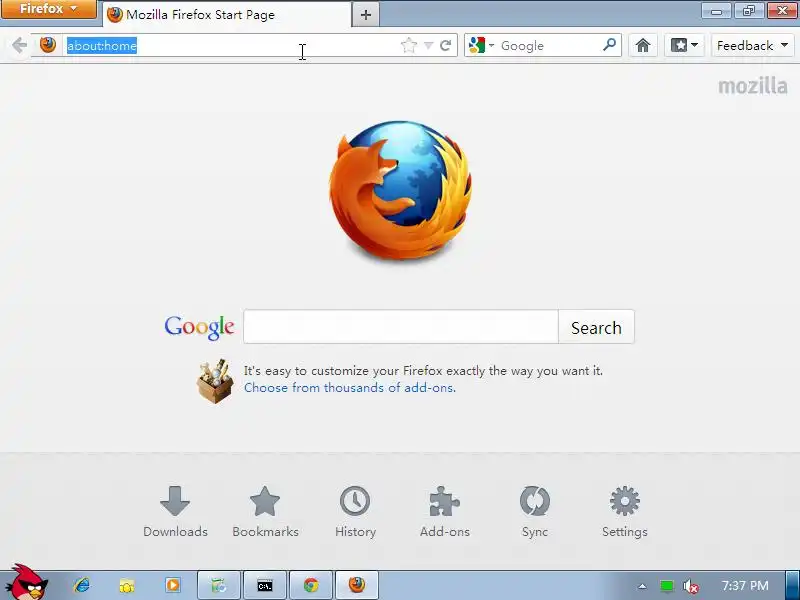This screenshot has height=600, width=800.
Task: Open the search engine selector dropdown
Action: [x=481, y=45]
